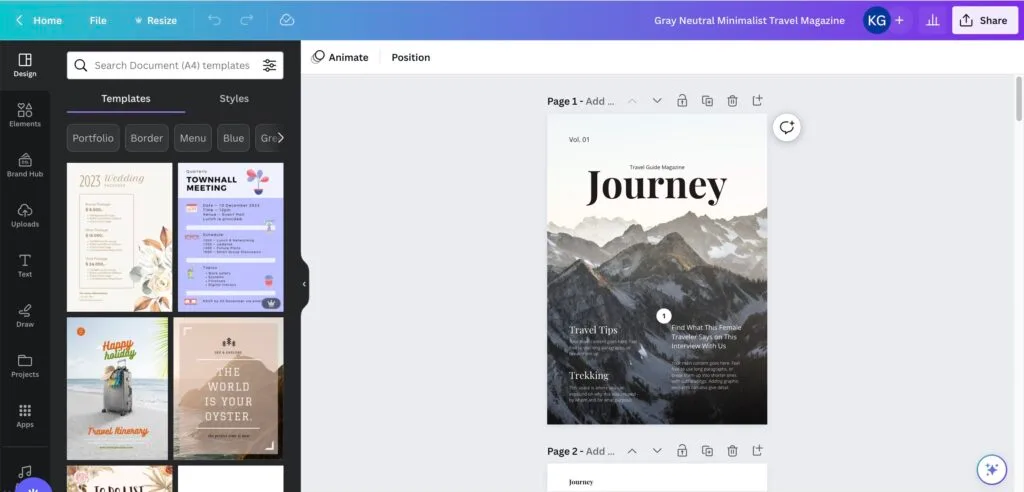Open the Draw tool
Image resolution: width=1024 pixels, height=492 pixels.
click(x=25, y=316)
